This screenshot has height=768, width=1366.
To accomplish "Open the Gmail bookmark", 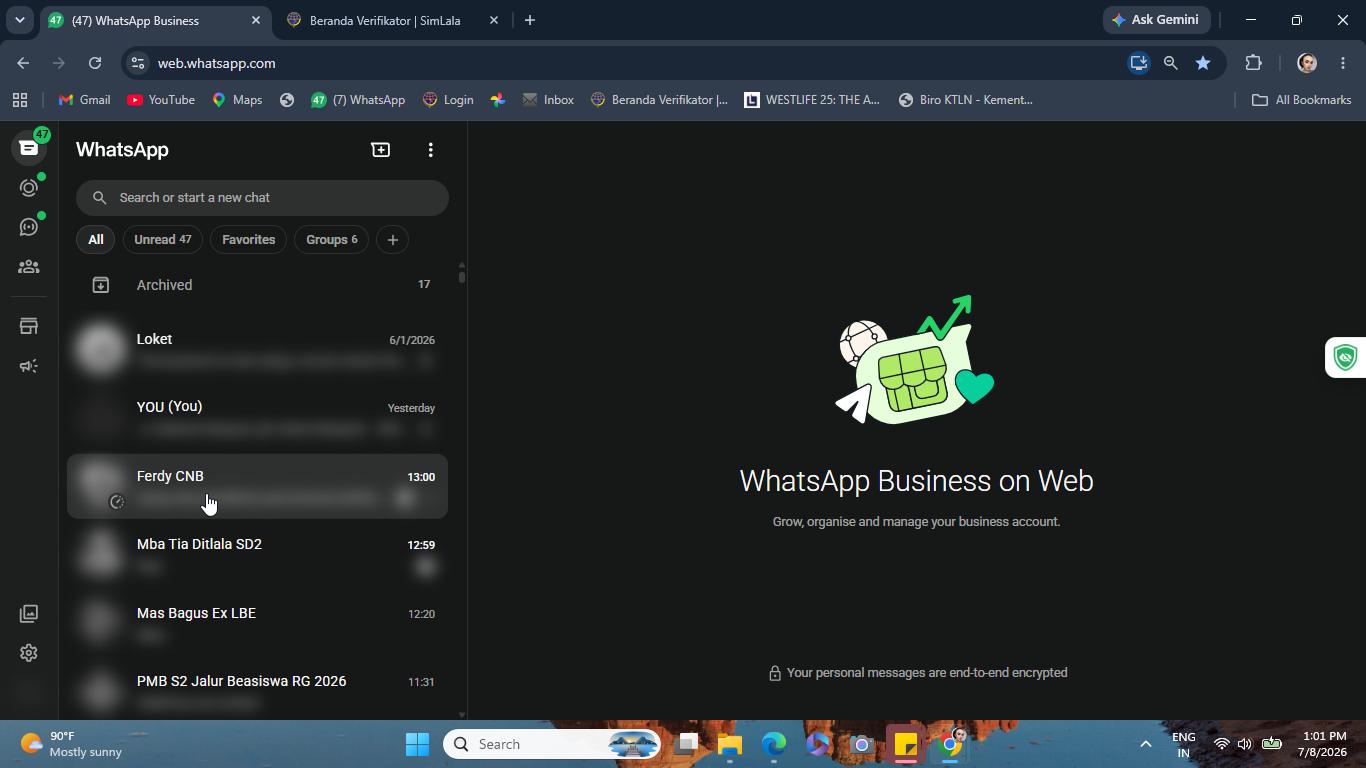I will 84,100.
